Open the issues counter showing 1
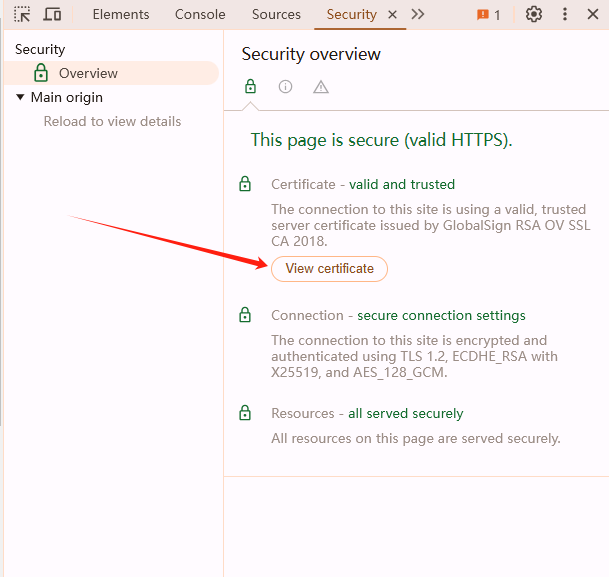 click(488, 15)
